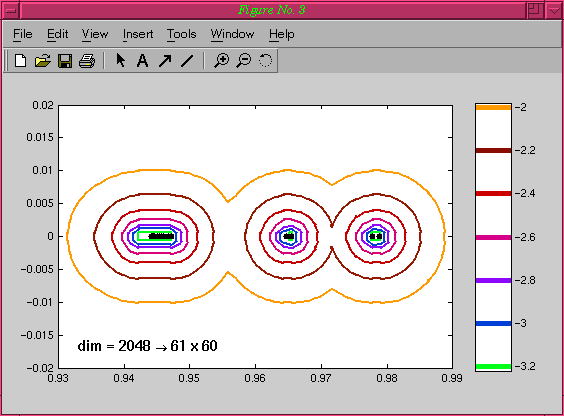Click the blue -3 colorbar swatch

coord(493,323)
